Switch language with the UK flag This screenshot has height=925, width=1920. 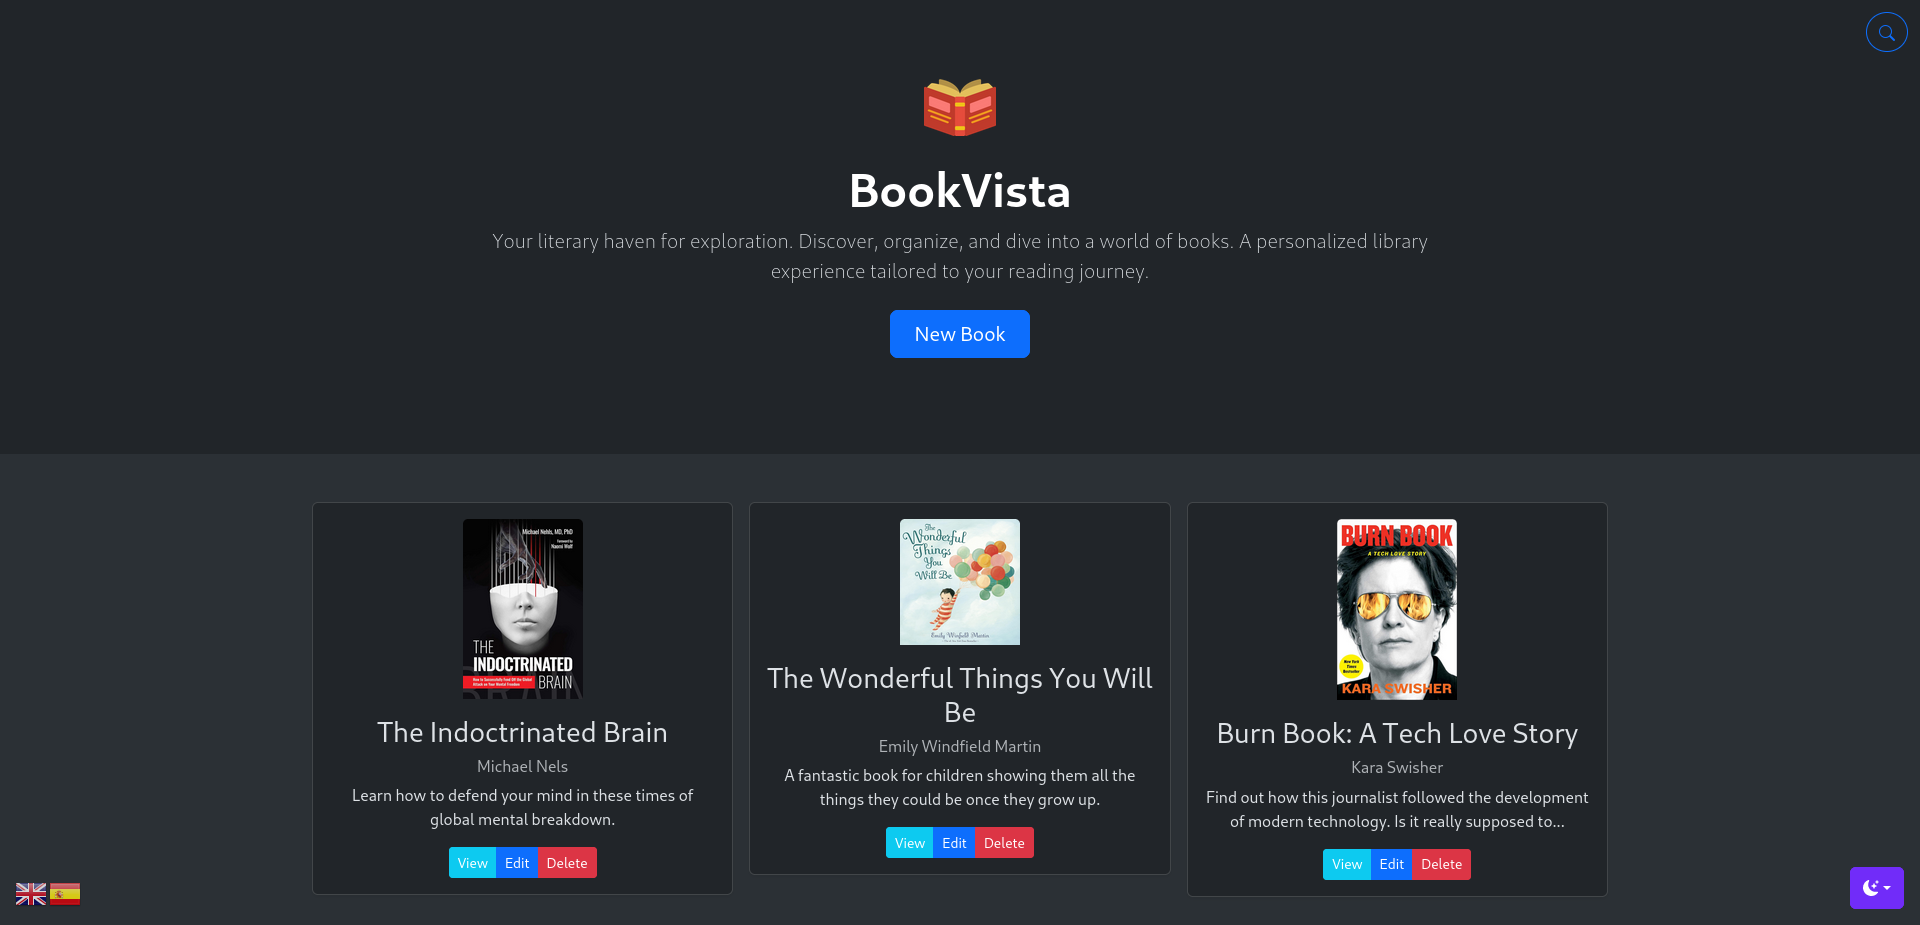(31, 894)
